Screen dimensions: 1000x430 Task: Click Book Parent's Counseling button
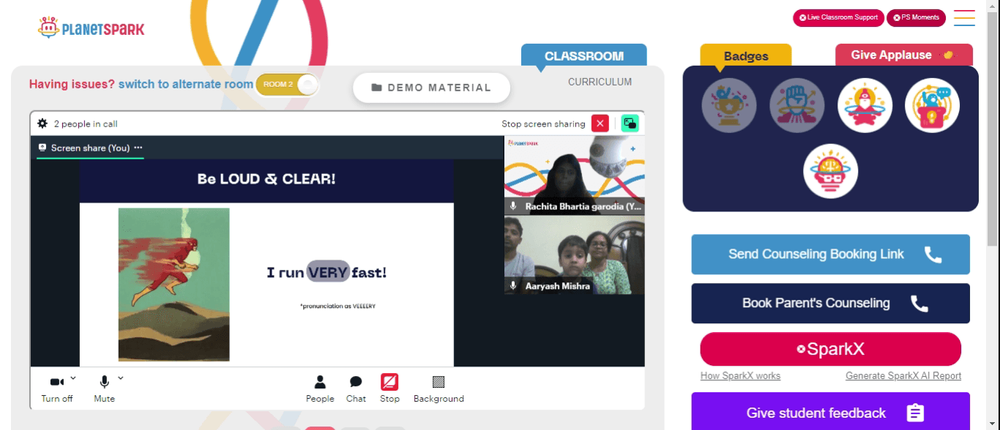tap(830, 303)
